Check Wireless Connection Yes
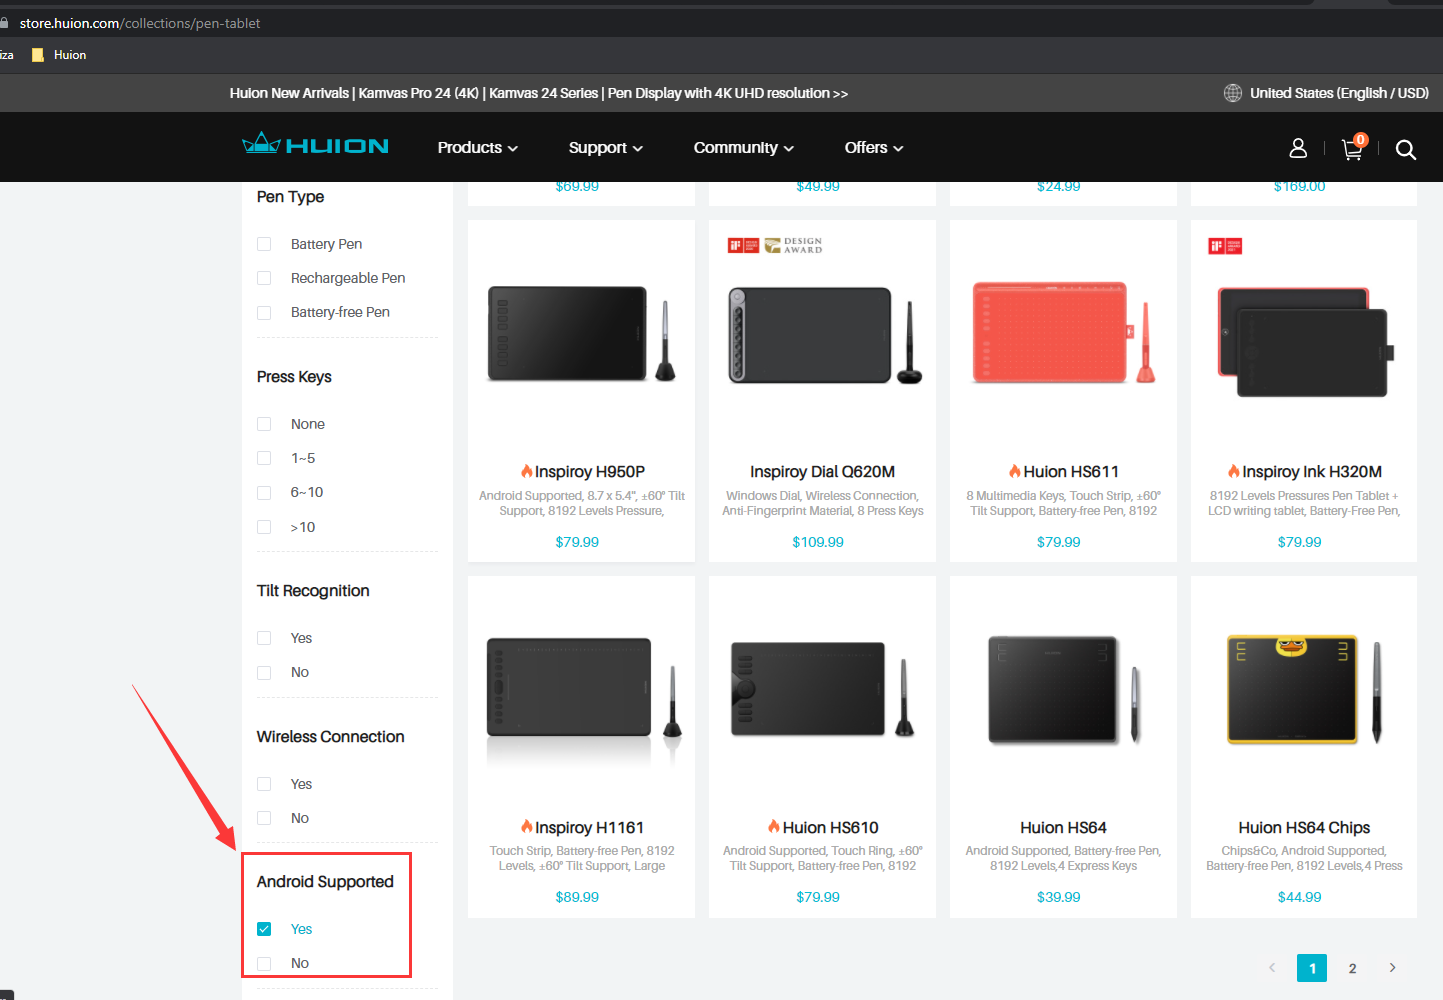Viewport: 1443px width, 1000px height. [x=264, y=784]
